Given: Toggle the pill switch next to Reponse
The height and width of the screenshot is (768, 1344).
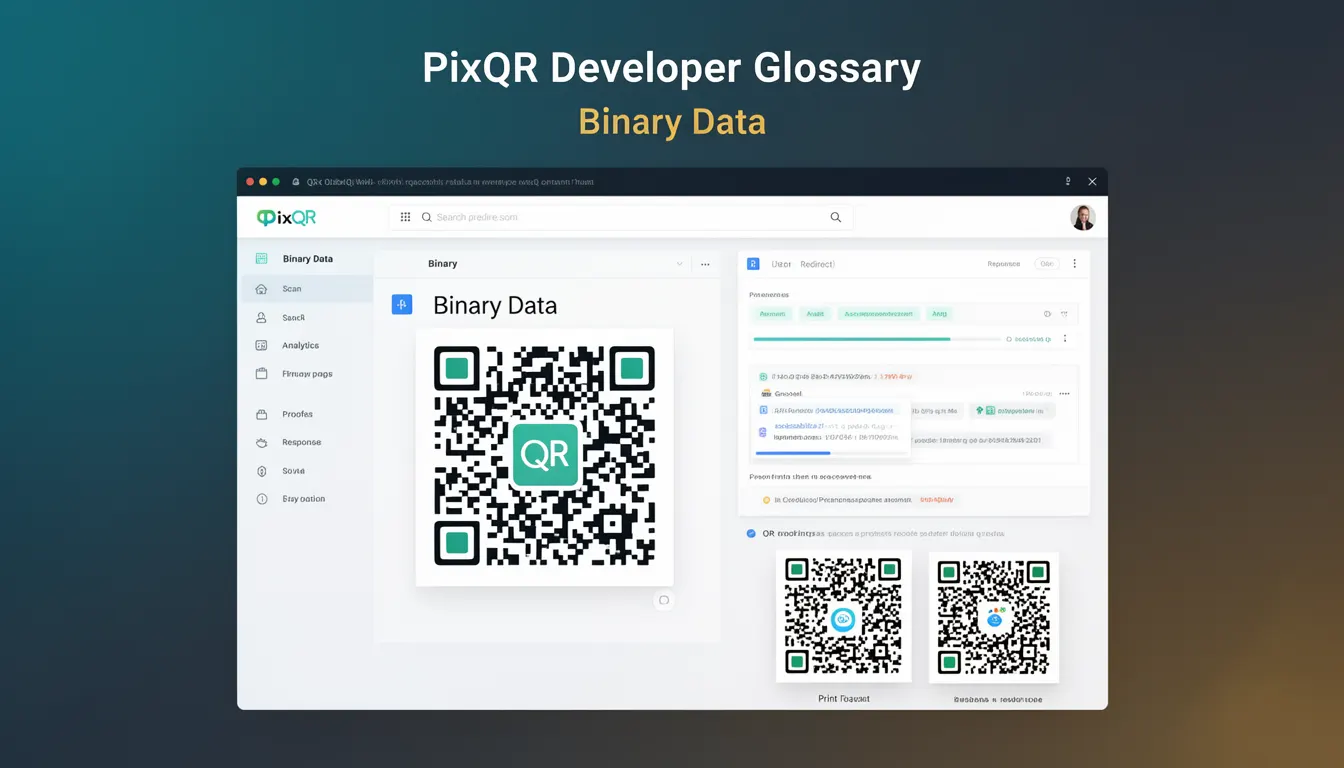Looking at the screenshot, I should 1047,264.
